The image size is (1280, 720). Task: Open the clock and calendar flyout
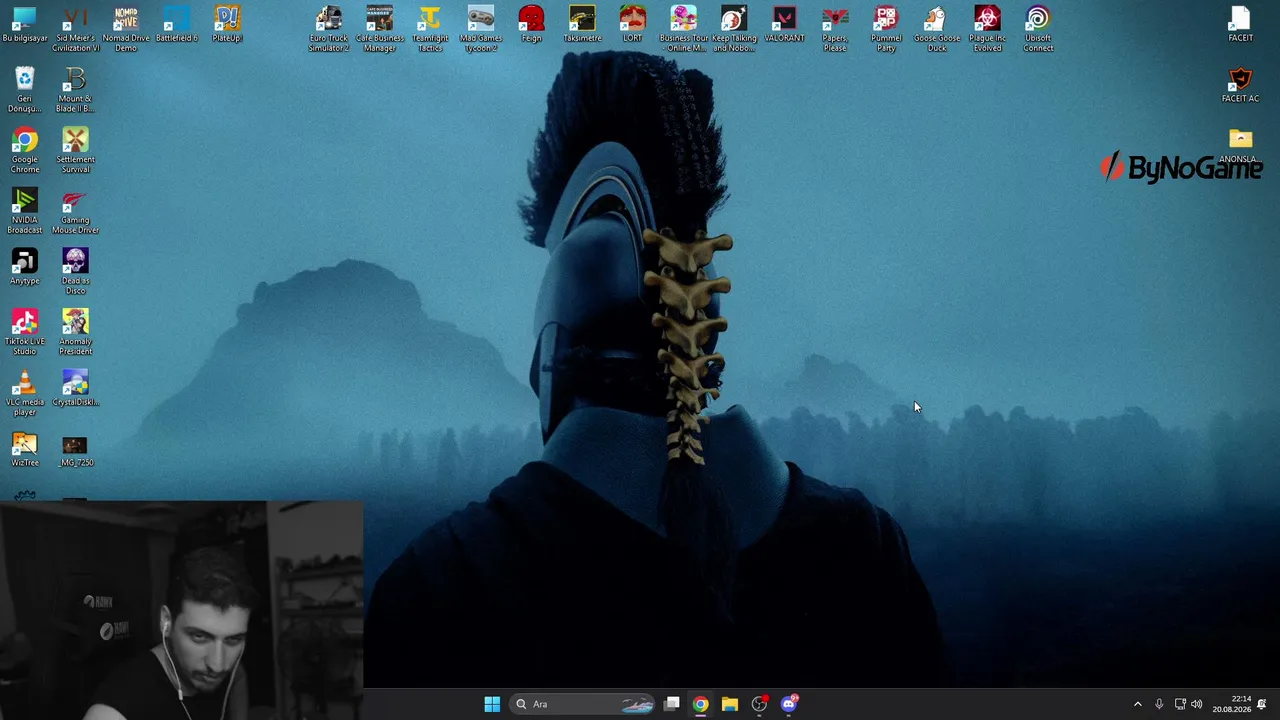pyautogui.click(x=1231, y=704)
